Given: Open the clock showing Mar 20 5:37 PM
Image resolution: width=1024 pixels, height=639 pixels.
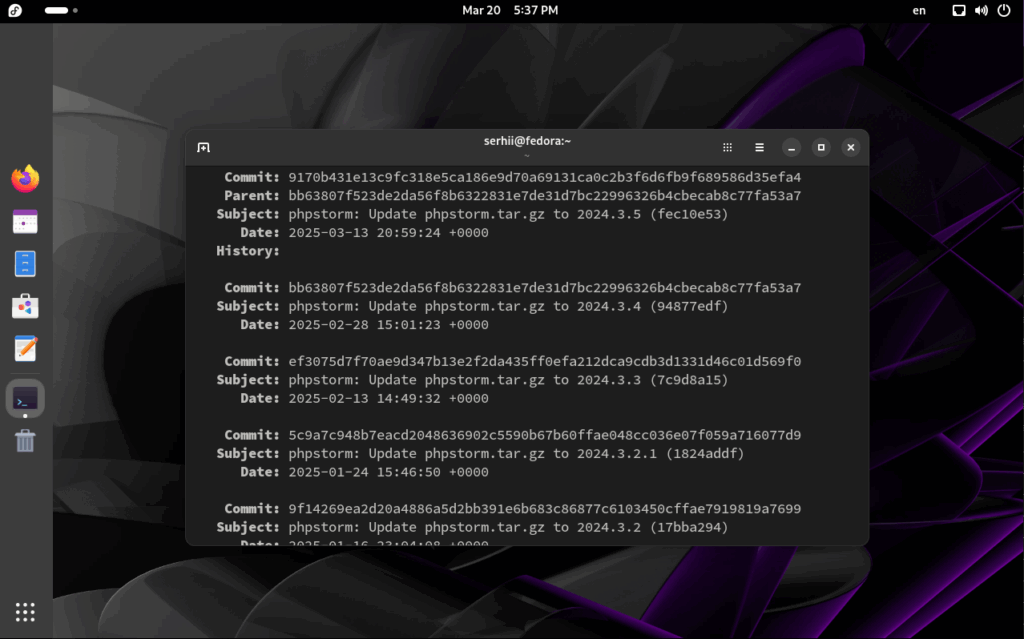Looking at the screenshot, I should pyautogui.click(x=510, y=10).
